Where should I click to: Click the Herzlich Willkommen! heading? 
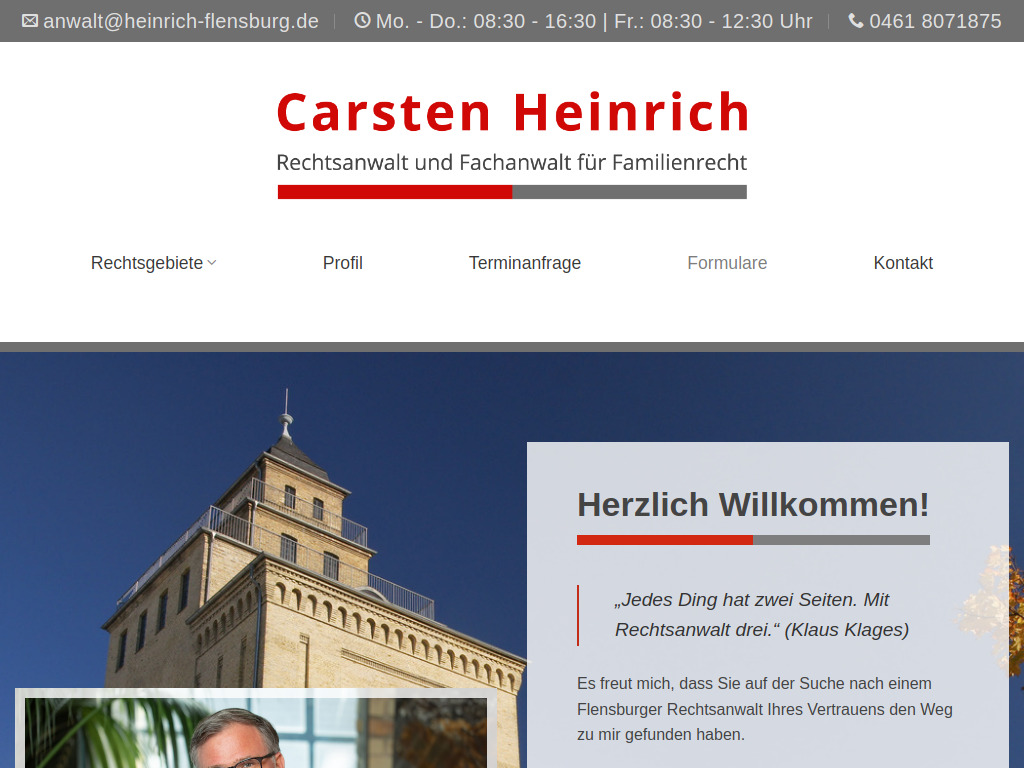pos(753,505)
